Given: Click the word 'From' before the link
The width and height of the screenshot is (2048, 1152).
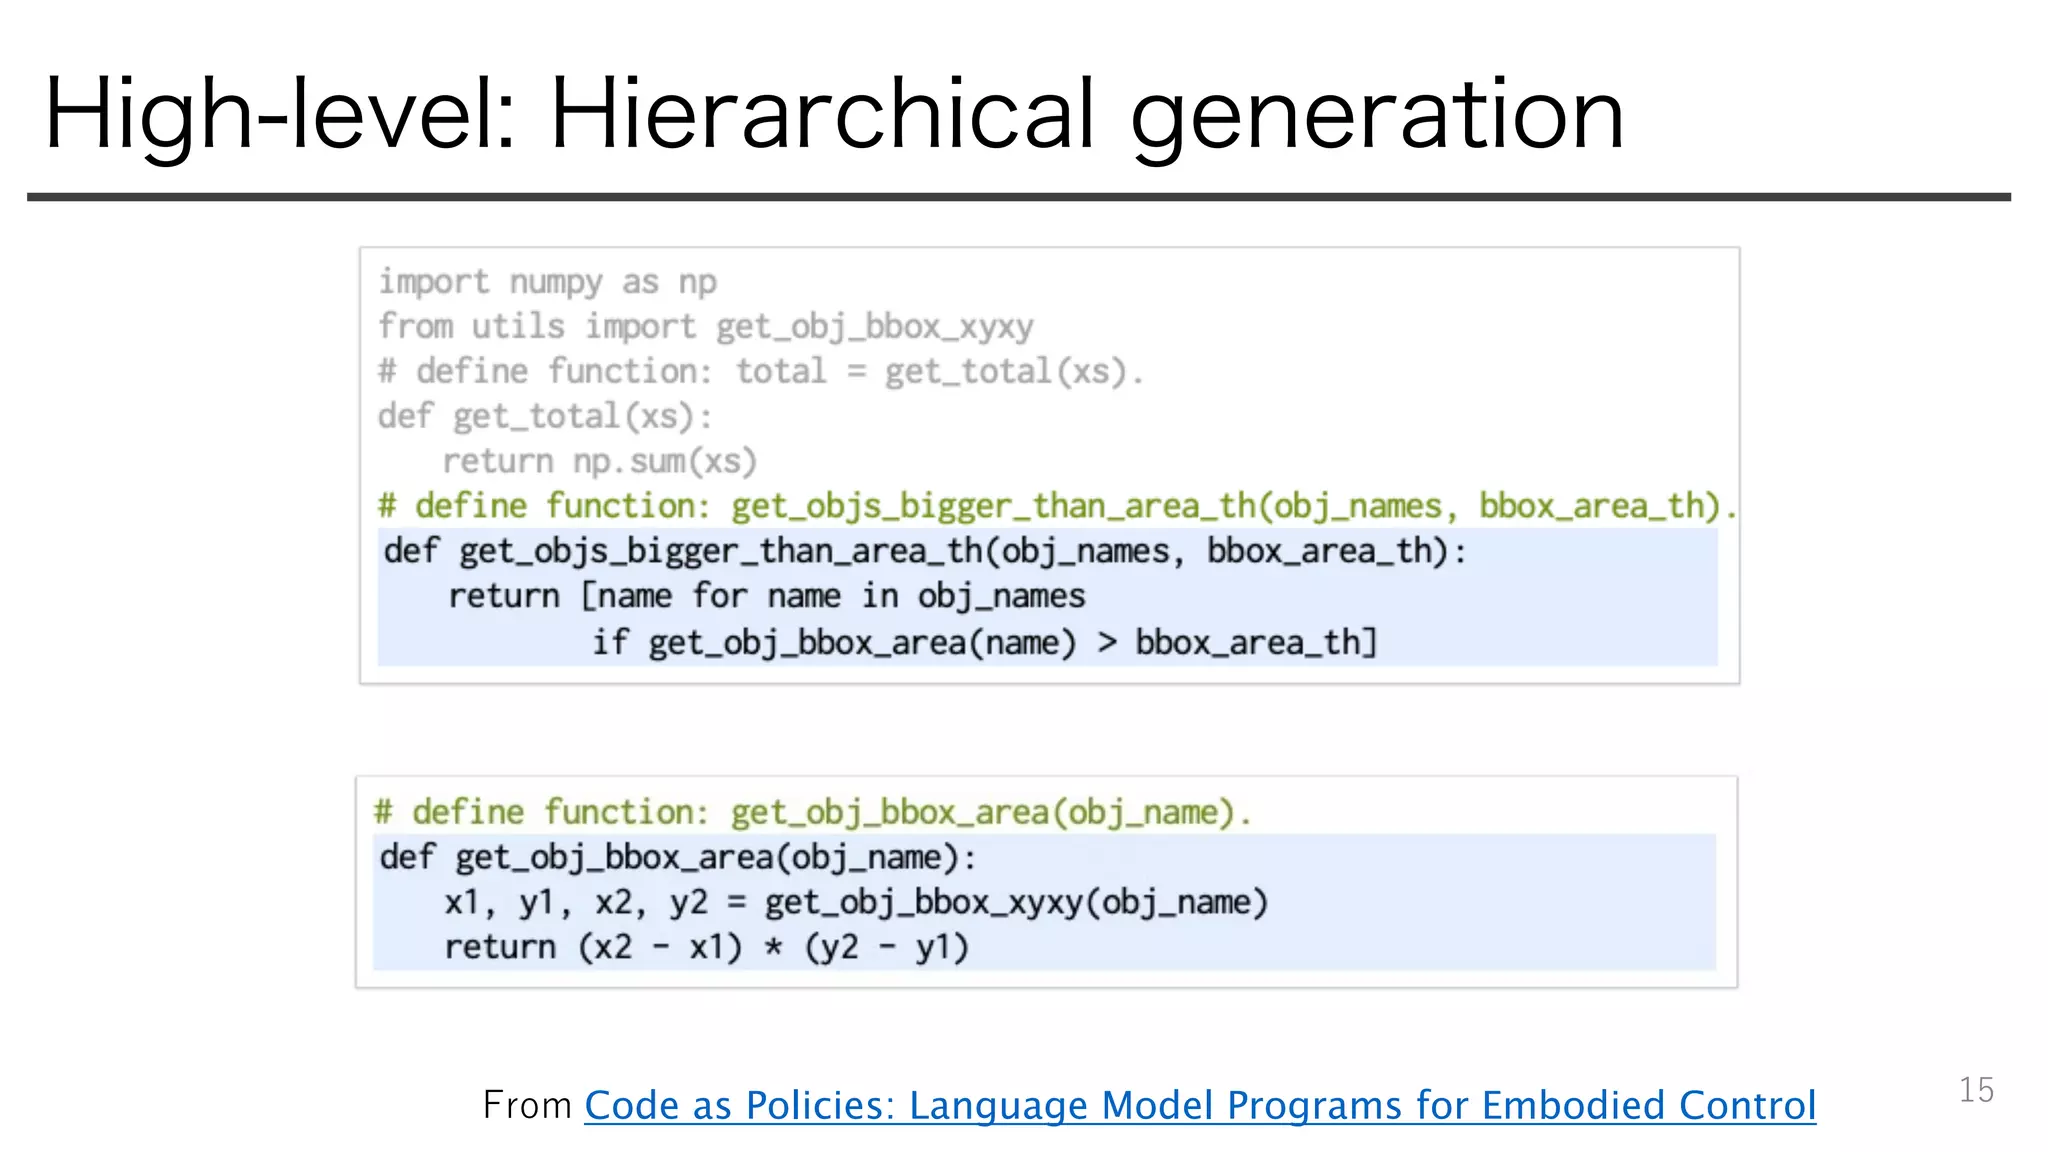Looking at the screenshot, I should (x=527, y=1105).
